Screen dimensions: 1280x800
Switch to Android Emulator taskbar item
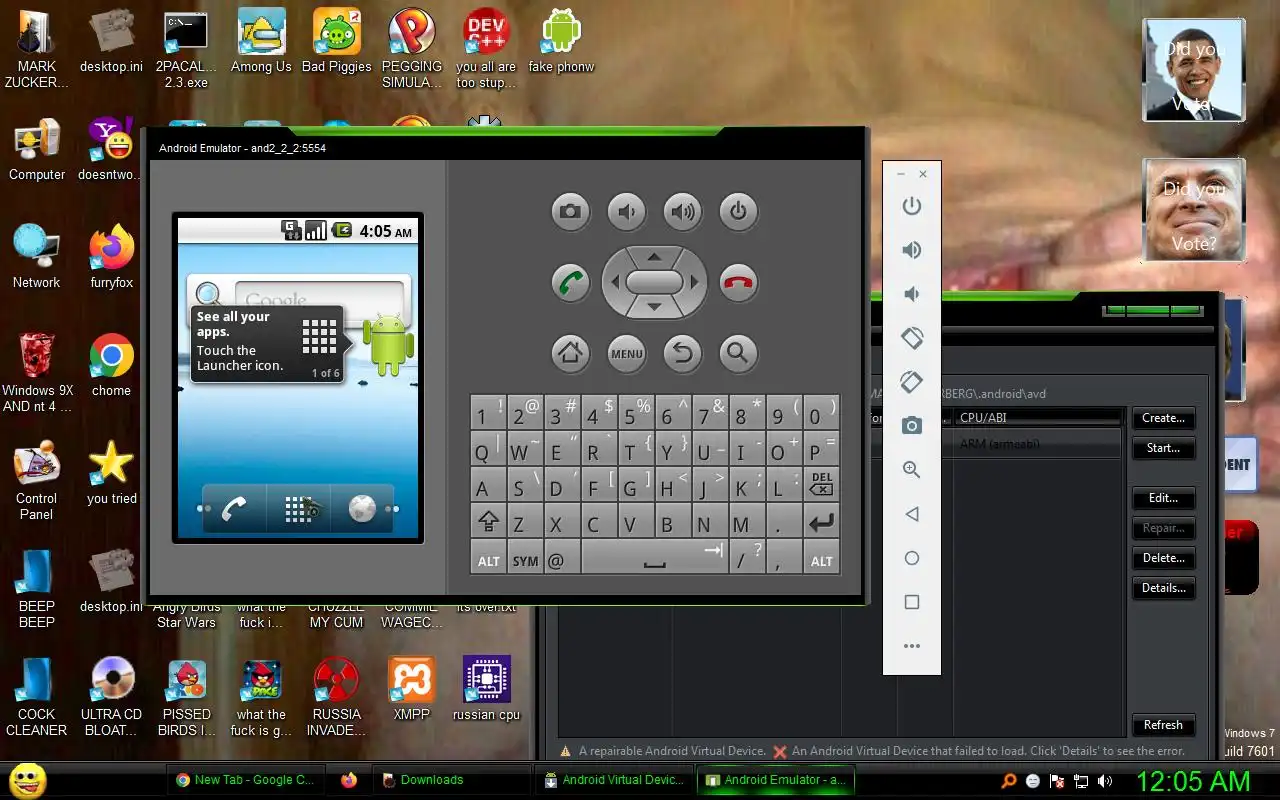coord(775,780)
